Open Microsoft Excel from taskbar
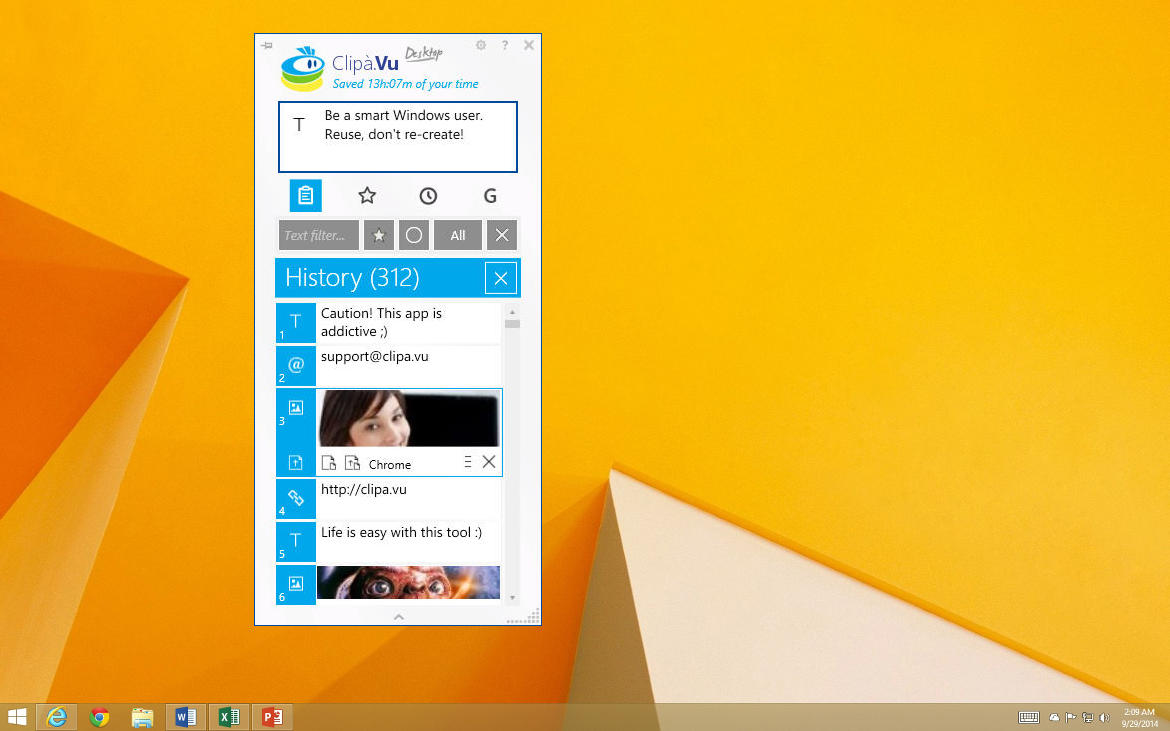 [229, 717]
